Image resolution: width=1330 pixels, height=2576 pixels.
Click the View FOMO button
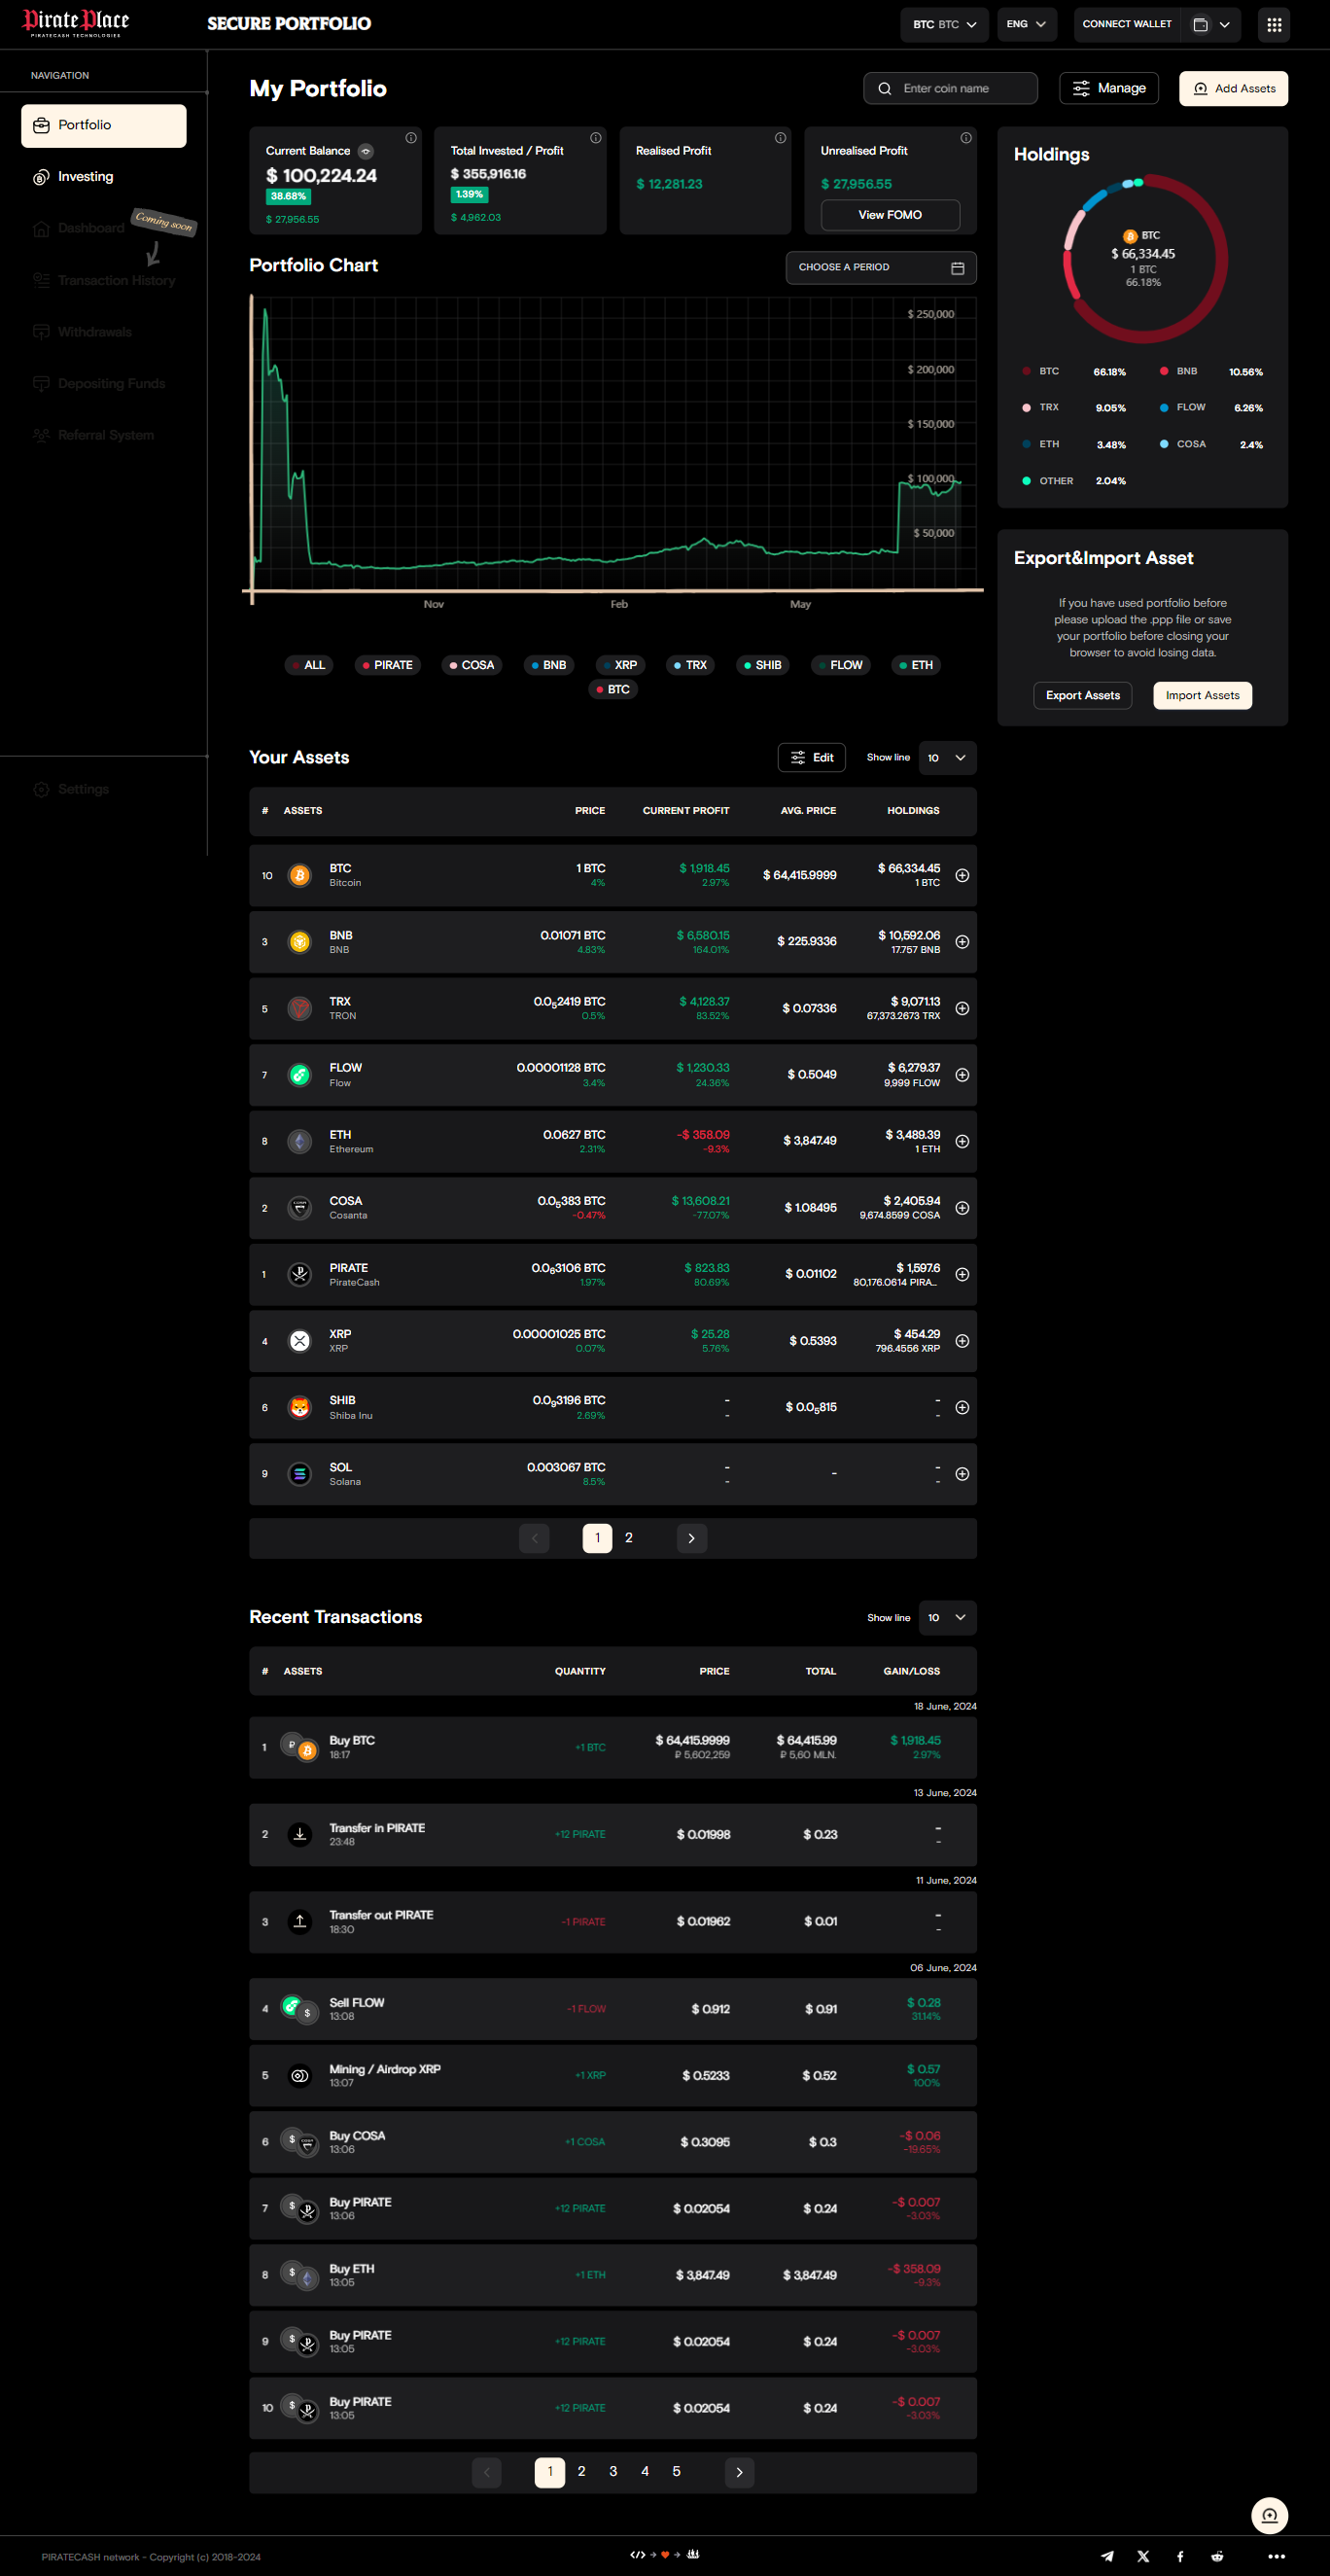point(889,215)
